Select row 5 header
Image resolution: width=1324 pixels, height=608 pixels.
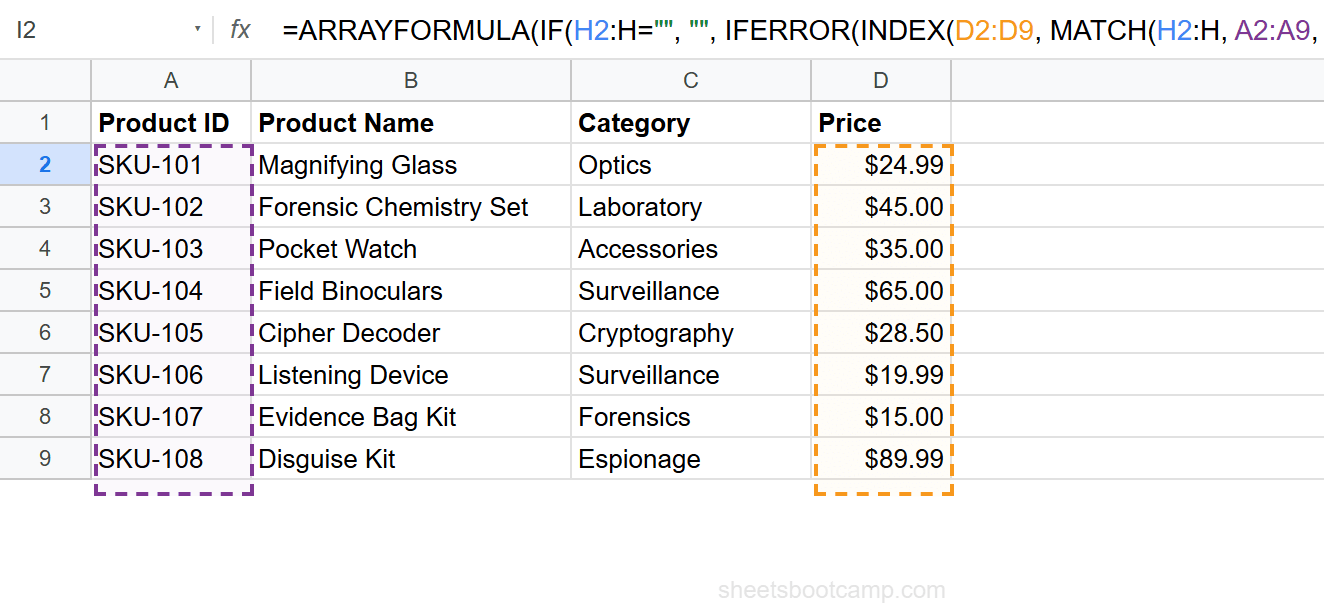[x=45, y=290]
